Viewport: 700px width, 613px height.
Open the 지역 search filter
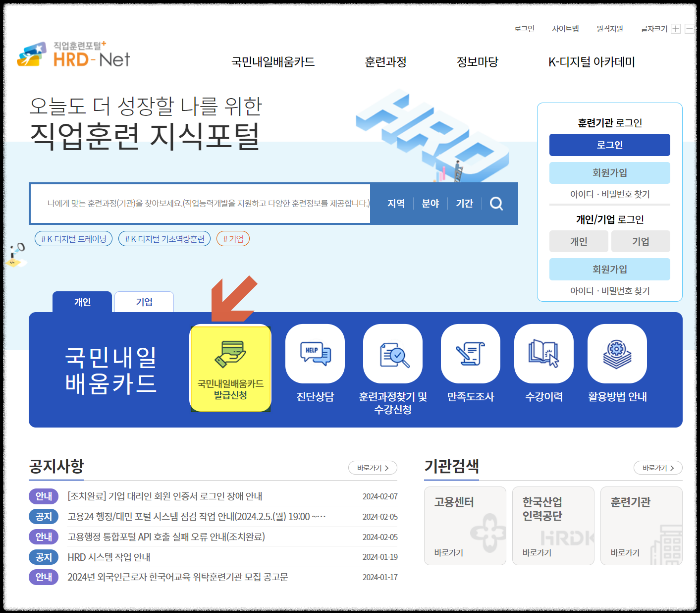tap(396, 204)
